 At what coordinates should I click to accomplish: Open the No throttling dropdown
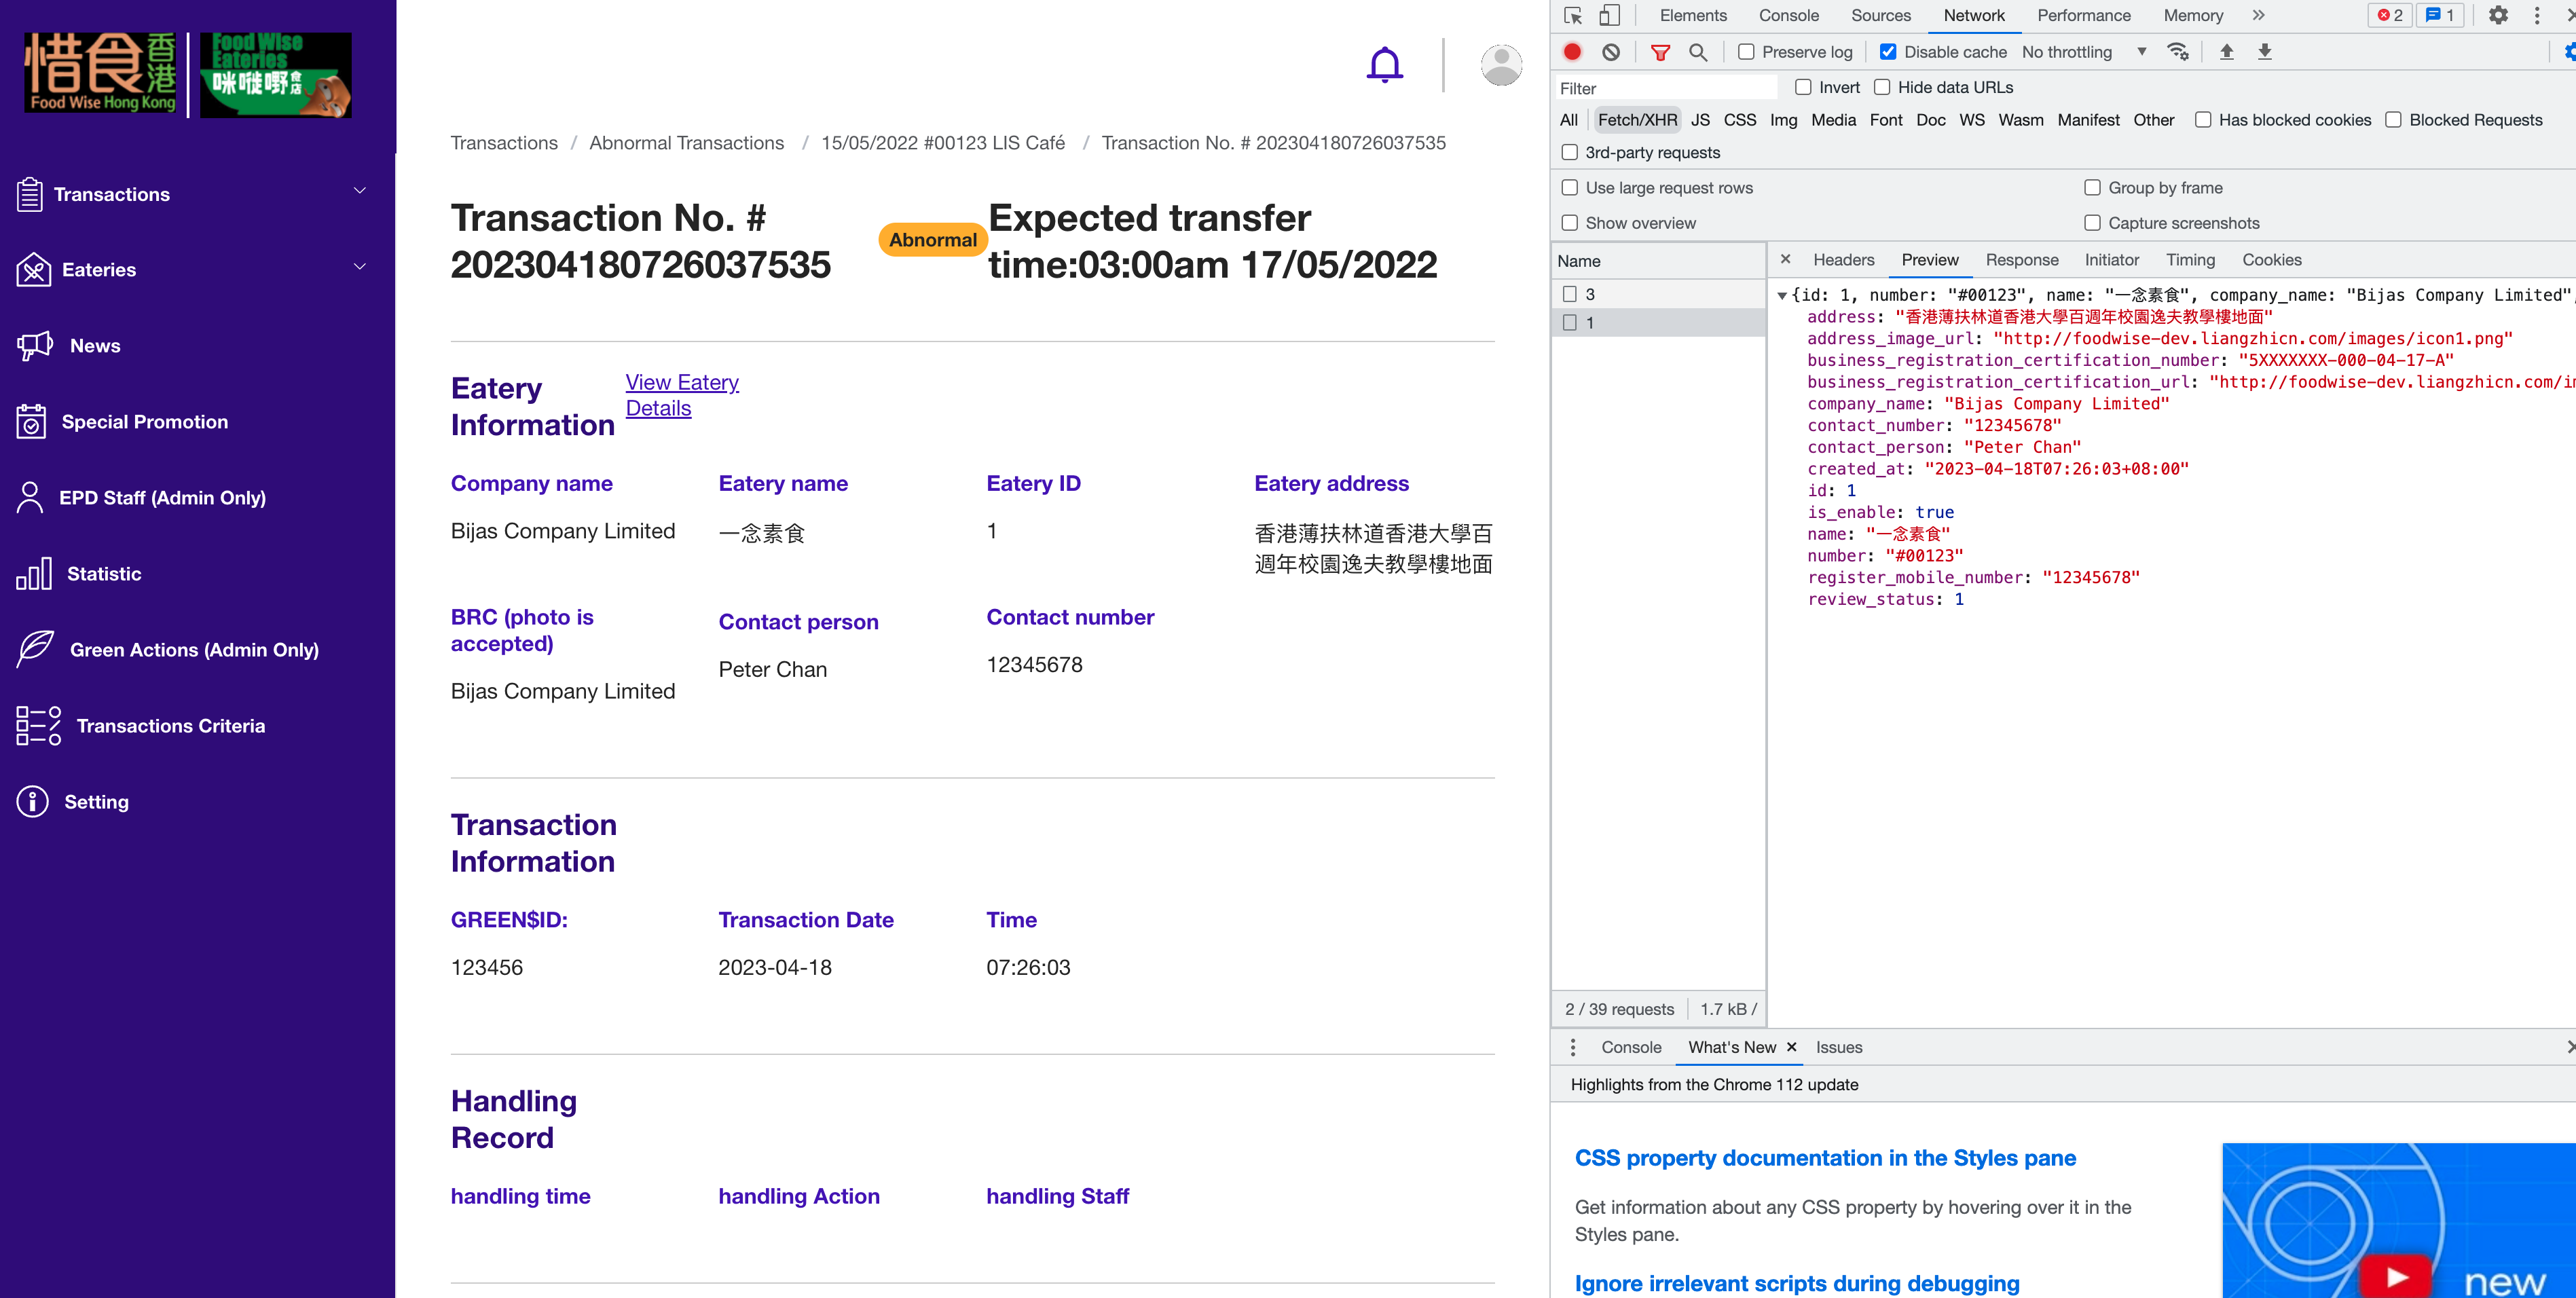point(2083,52)
